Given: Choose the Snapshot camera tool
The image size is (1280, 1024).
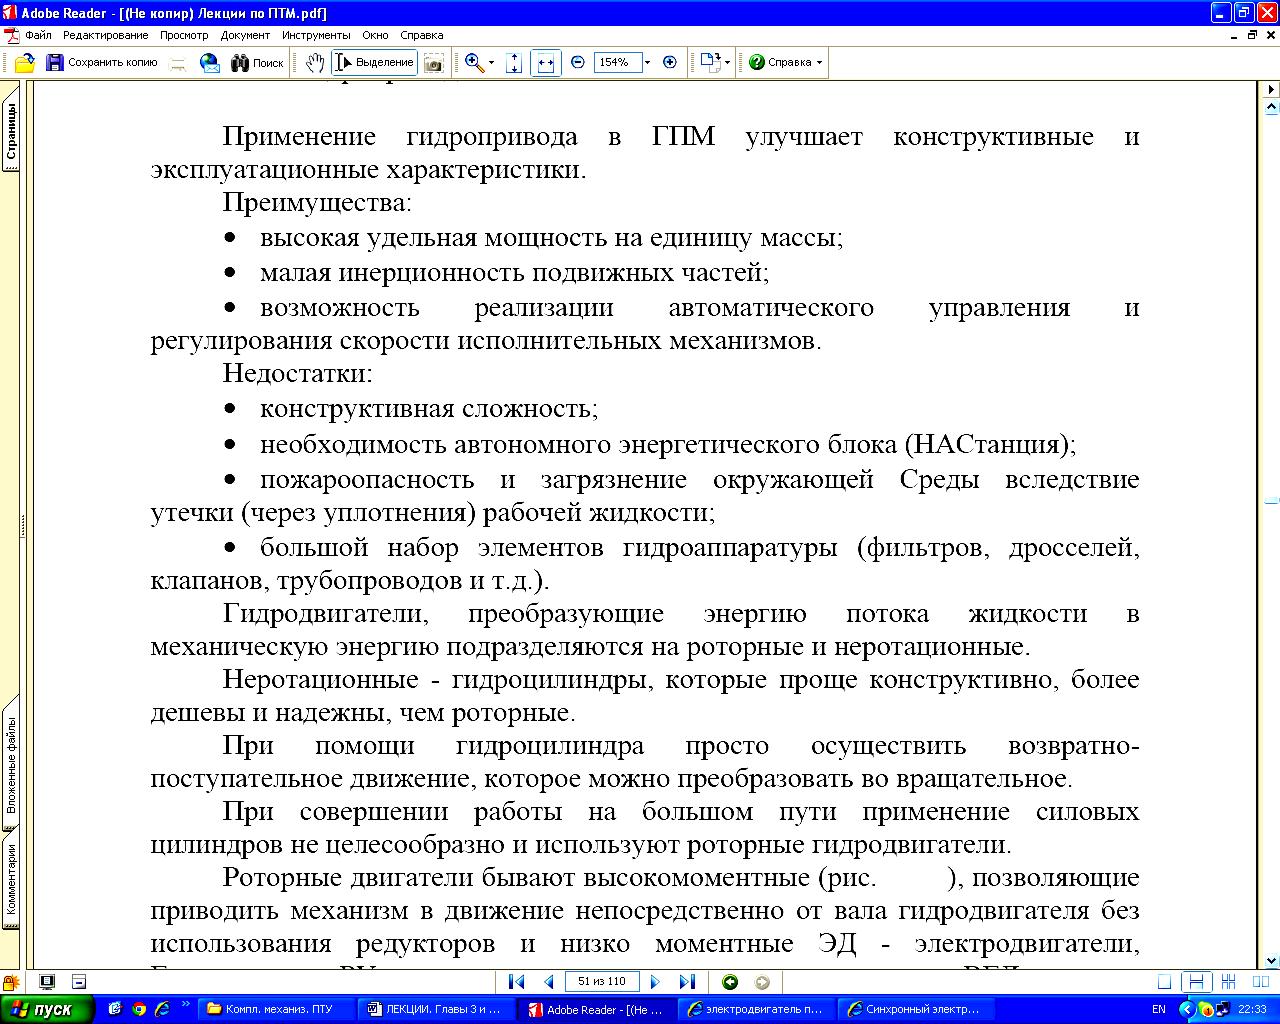Looking at the screenshot, I should pos(433,62).
